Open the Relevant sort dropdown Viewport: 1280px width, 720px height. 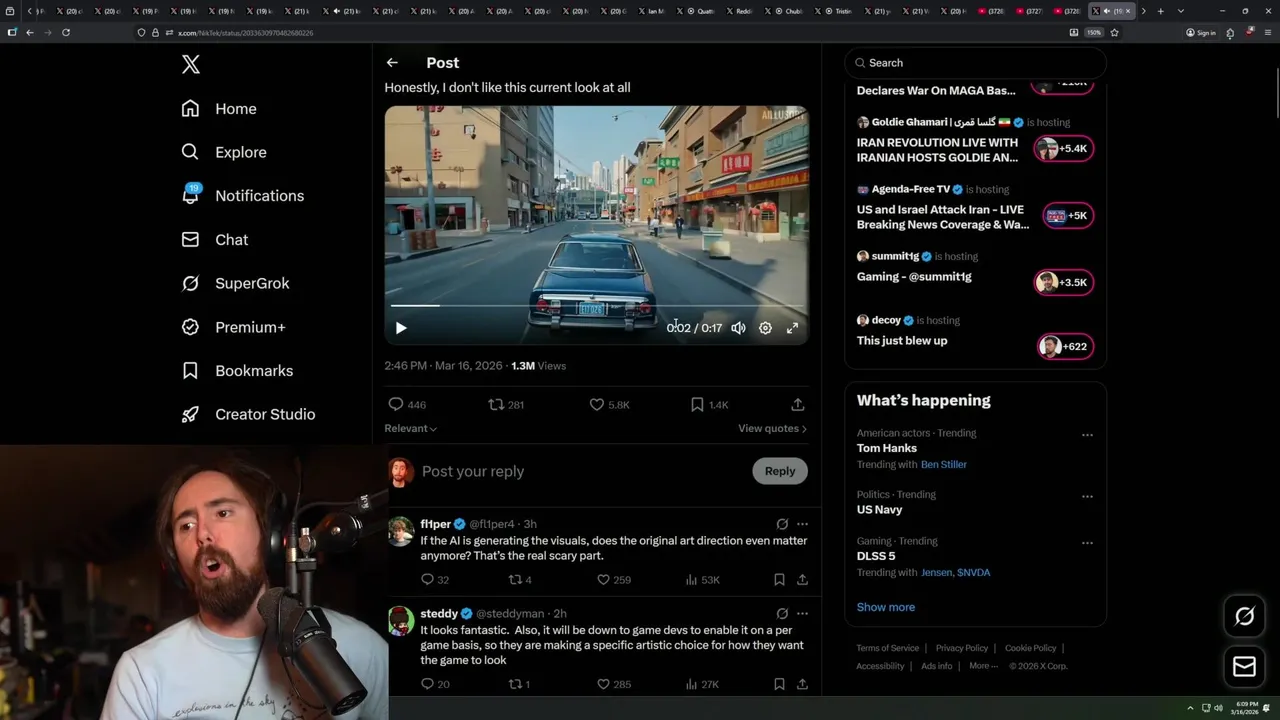410,428
